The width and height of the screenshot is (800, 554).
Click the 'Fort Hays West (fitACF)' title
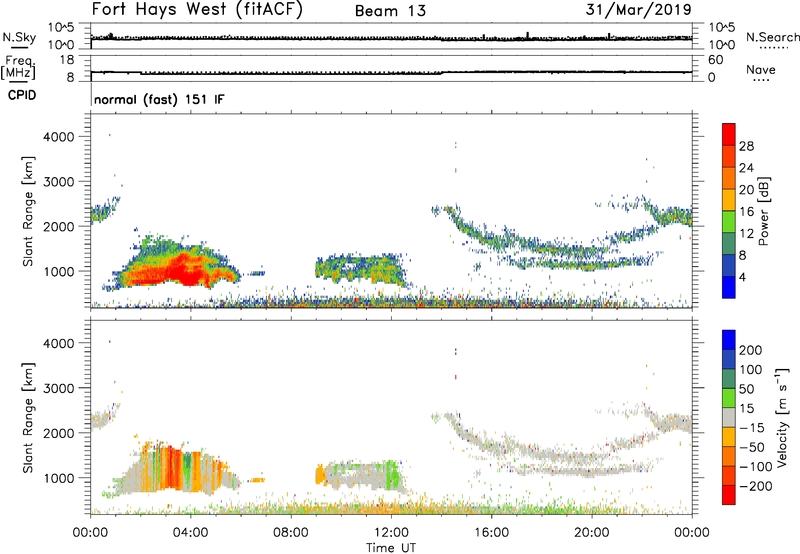(197, 10)
